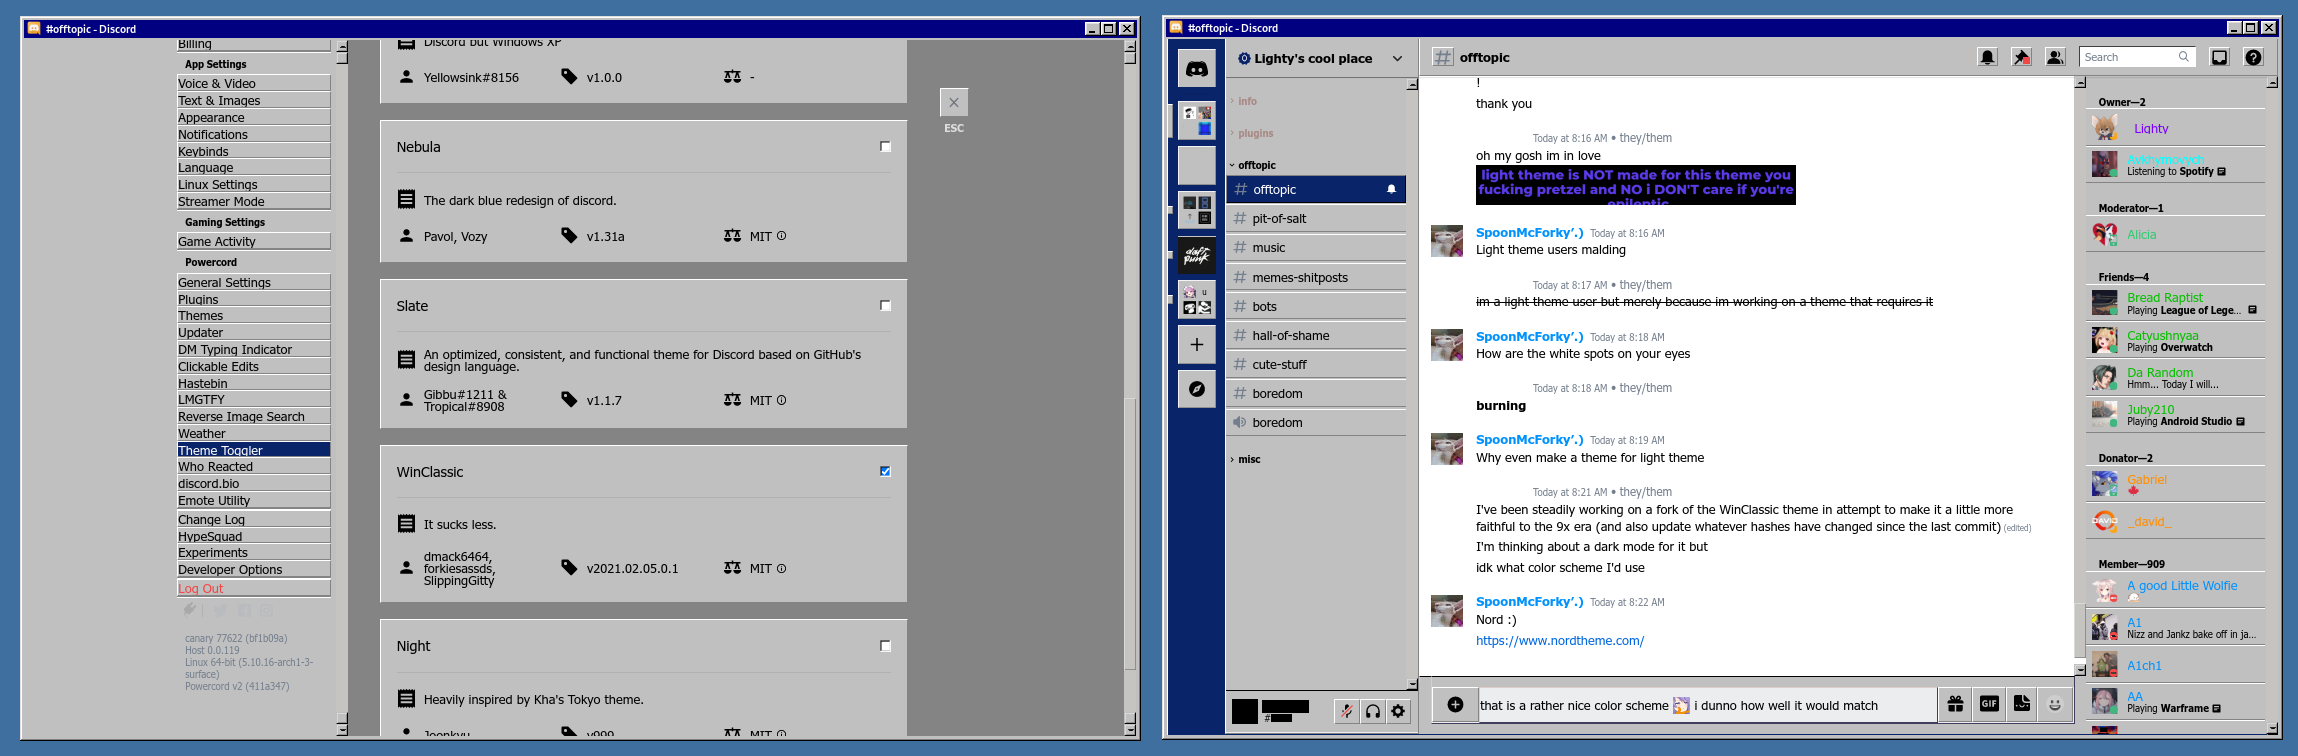
Task: Click the message text input box
Action: 1706,705
